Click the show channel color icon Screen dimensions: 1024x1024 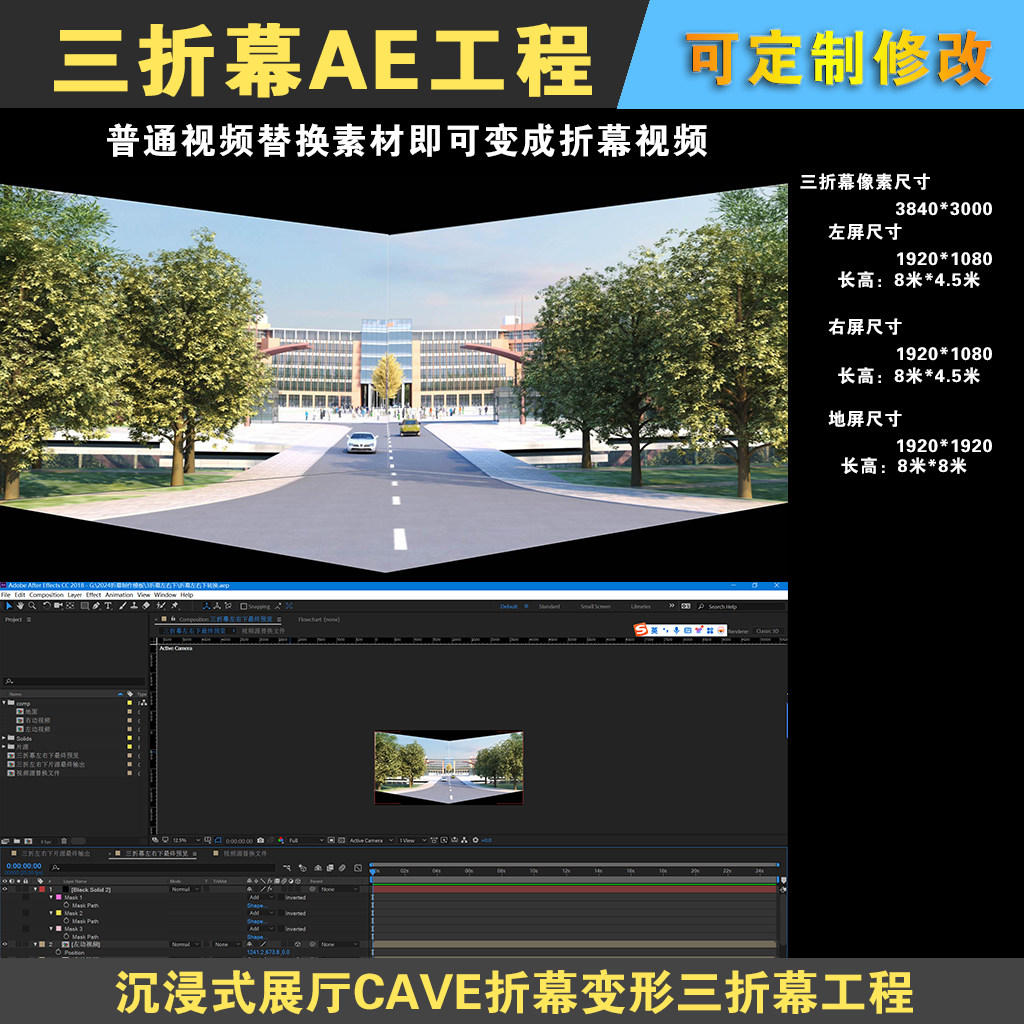click(280, 840)
